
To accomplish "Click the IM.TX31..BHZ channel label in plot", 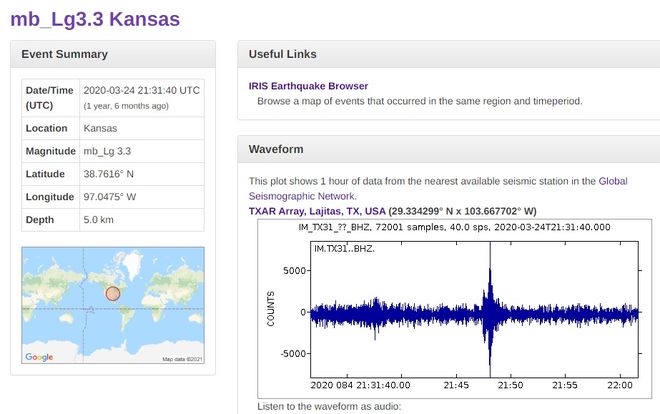I will tap(344, 247).
